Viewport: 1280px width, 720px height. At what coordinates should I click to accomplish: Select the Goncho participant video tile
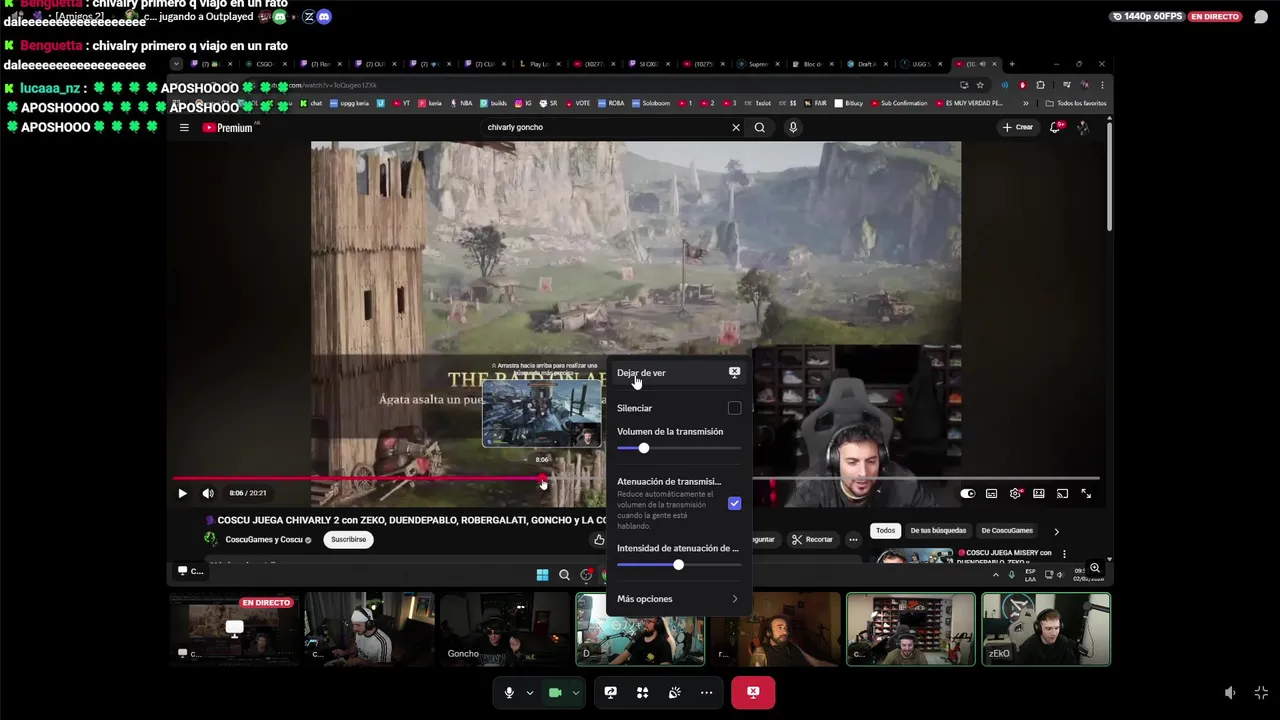tap(504, 629)
